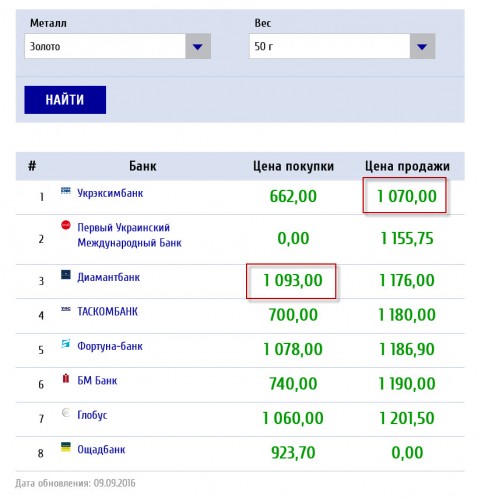This screenshot has height=500, width=478.
Task: Open the Металл dropdown arrow
Action: pos(198,46)
